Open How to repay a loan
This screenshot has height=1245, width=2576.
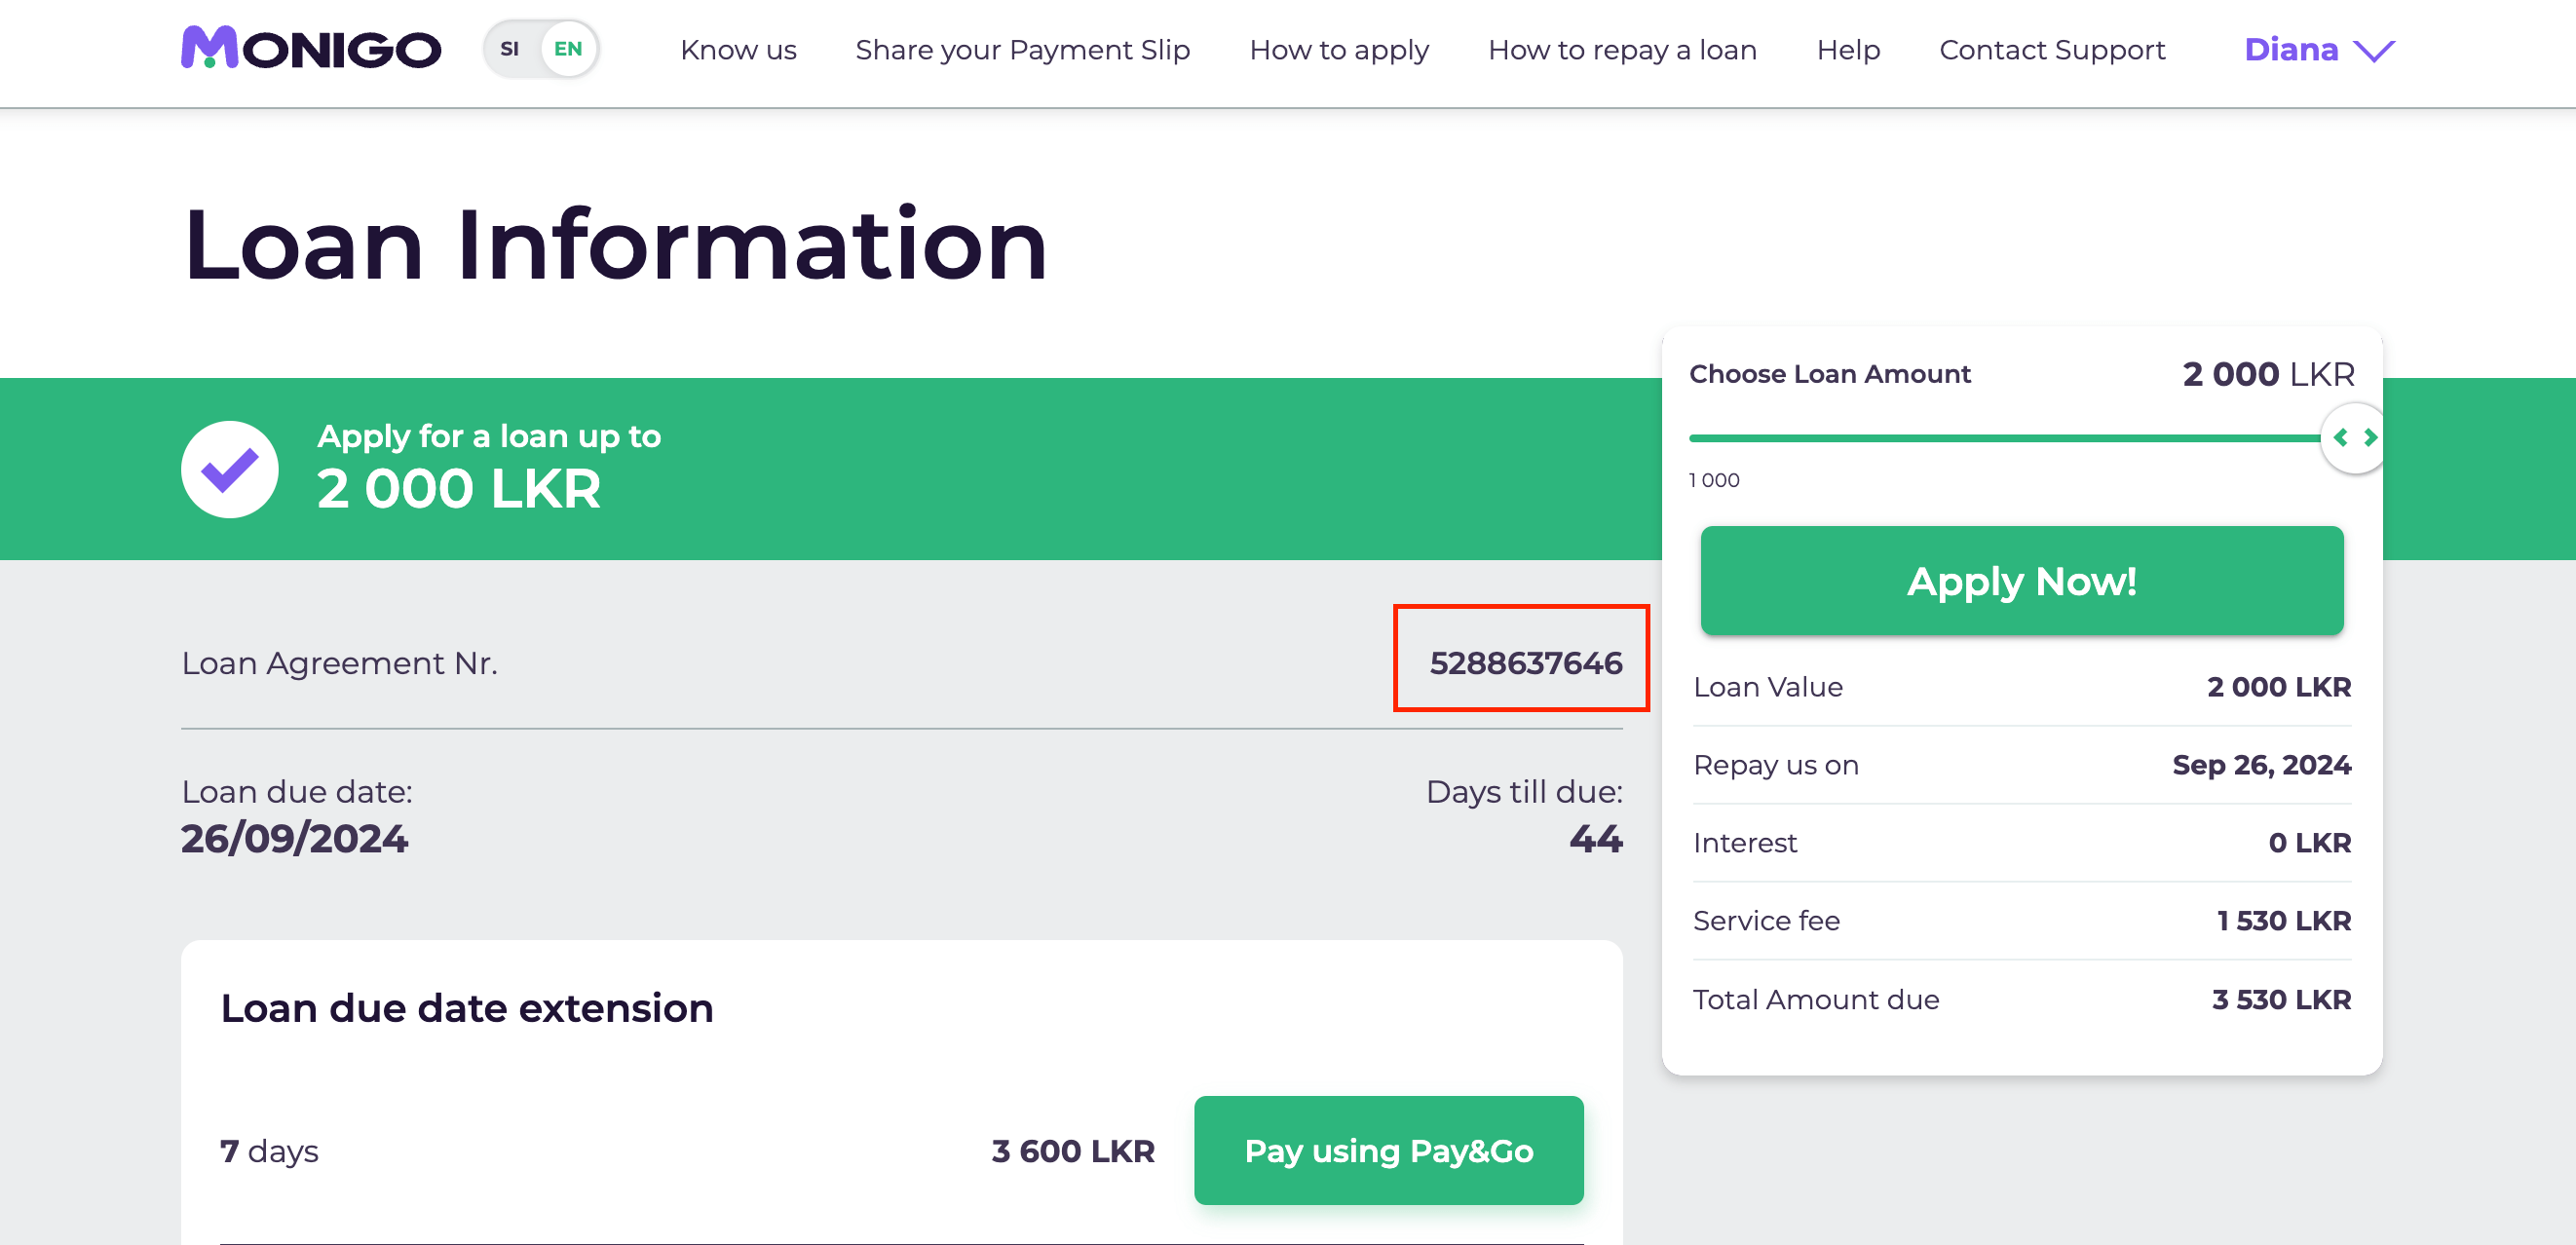point(1622,49)
